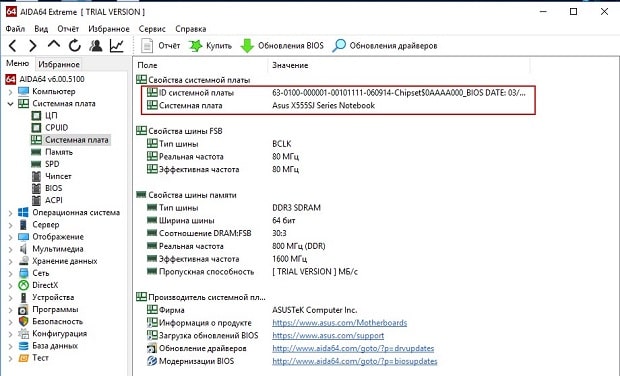
Task: Select the DDR3 SDRAM value row
Action: click(x=297, y=208)
